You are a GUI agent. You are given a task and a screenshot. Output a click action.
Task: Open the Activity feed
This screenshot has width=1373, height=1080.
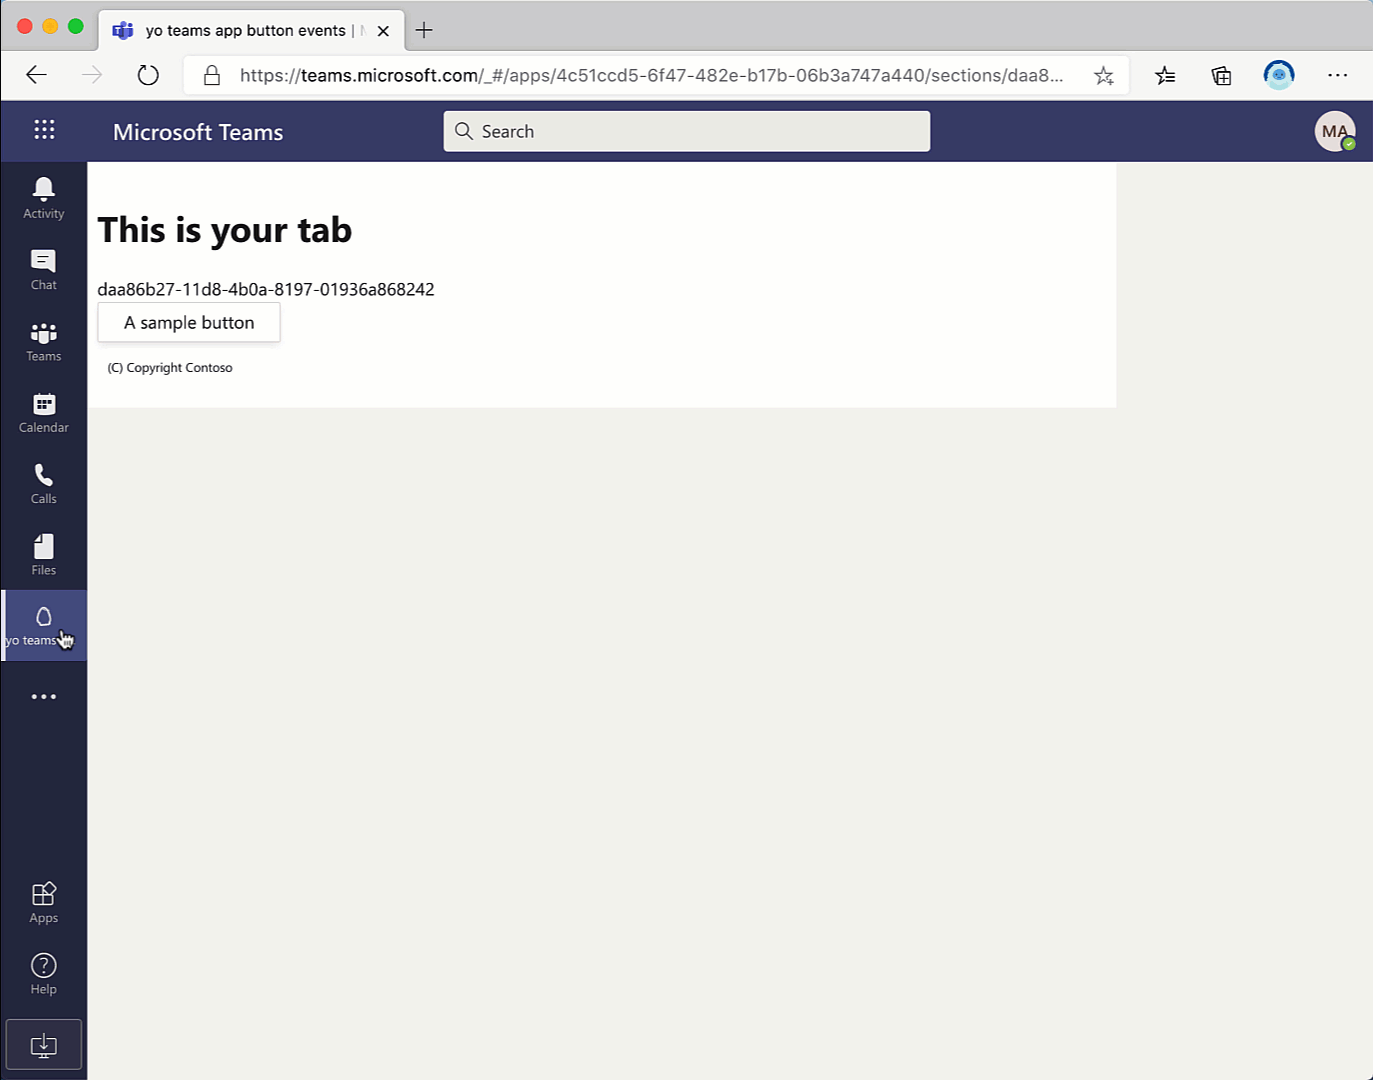[x=43, y=197]
